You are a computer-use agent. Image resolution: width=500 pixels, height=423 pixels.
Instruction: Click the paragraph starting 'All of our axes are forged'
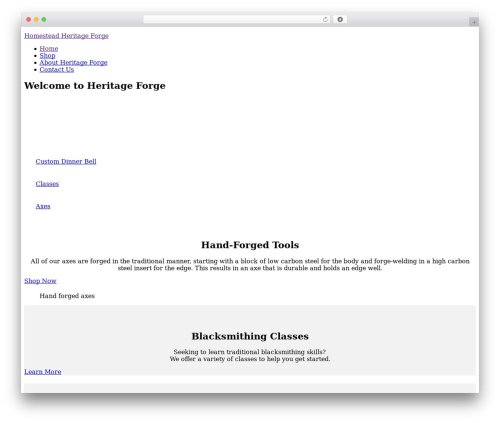point(250,265)
